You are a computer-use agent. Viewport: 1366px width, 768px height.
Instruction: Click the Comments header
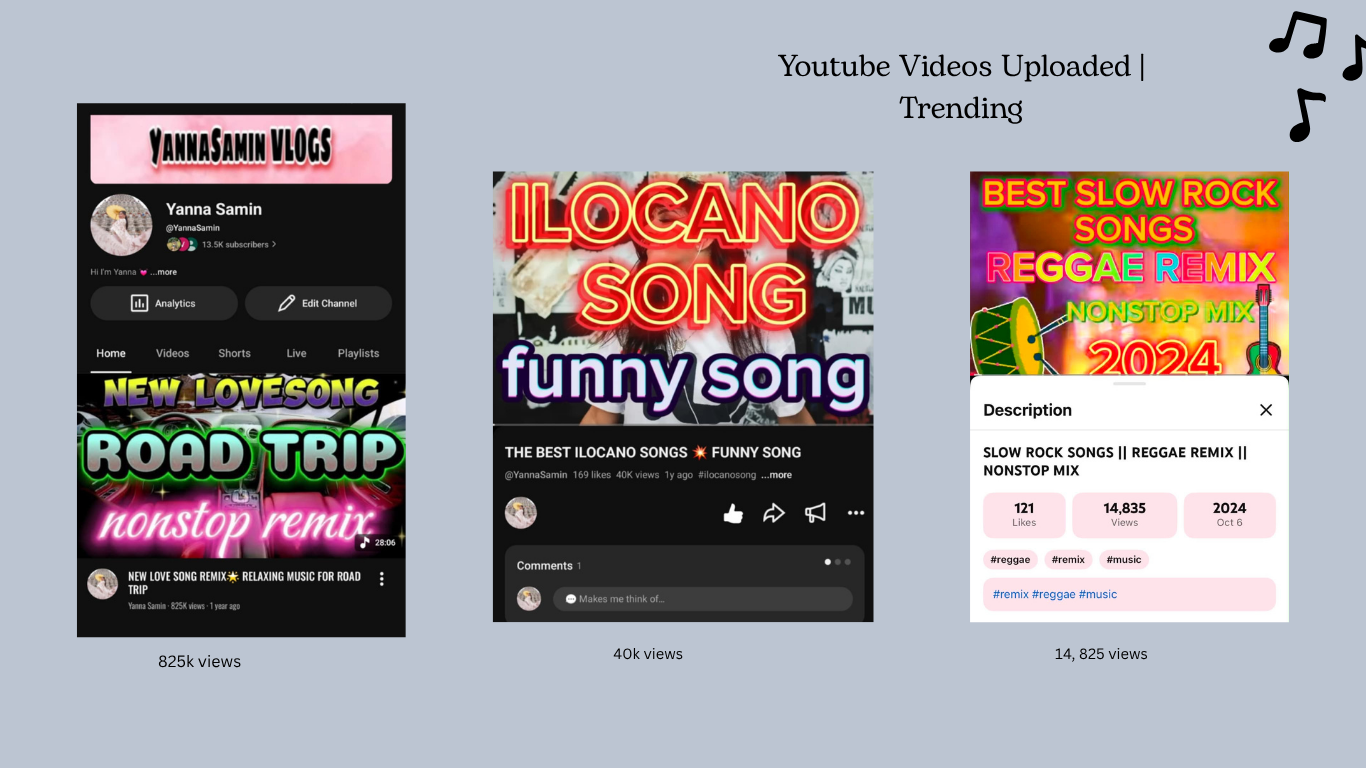tap(545, 566)
